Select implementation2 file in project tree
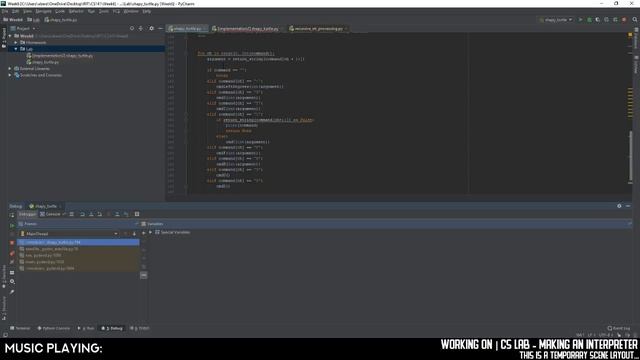The height and width of the screenshot is (360, 640). [x=60, y=56]
